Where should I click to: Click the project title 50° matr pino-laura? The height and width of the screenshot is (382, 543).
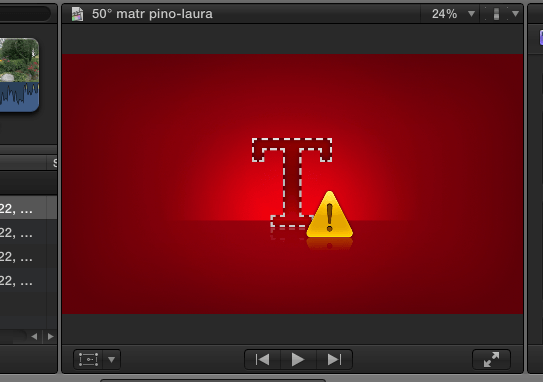tap(152, 14)
